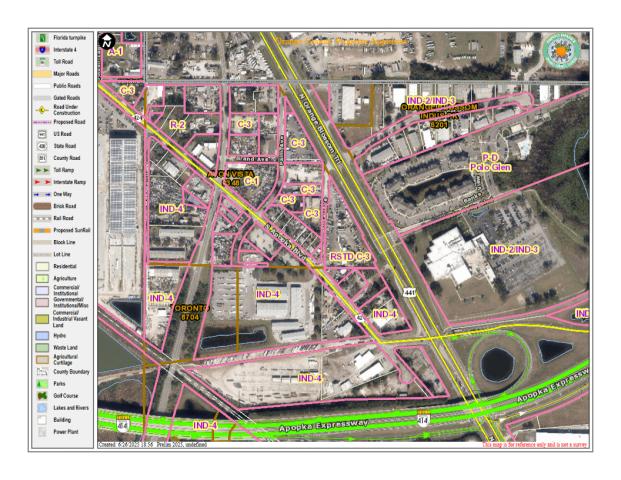Viewport: 621px width, 480px height.
Task: Click the County Boundary legend icon
Action: 42,372
